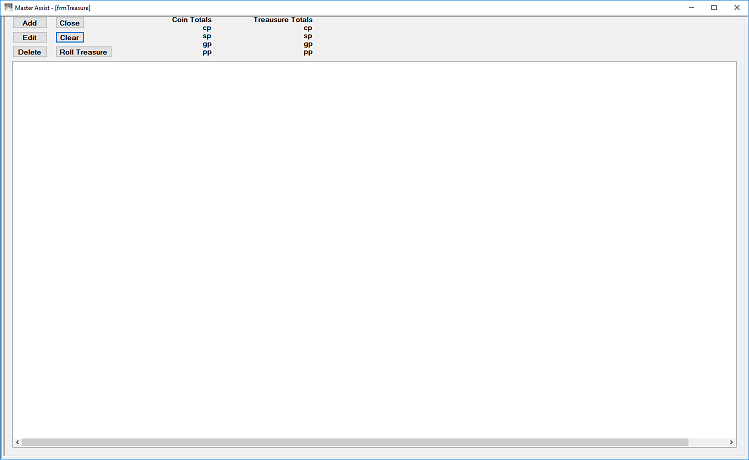Click the gp label under Coin Totals

[x=207, y=44]
